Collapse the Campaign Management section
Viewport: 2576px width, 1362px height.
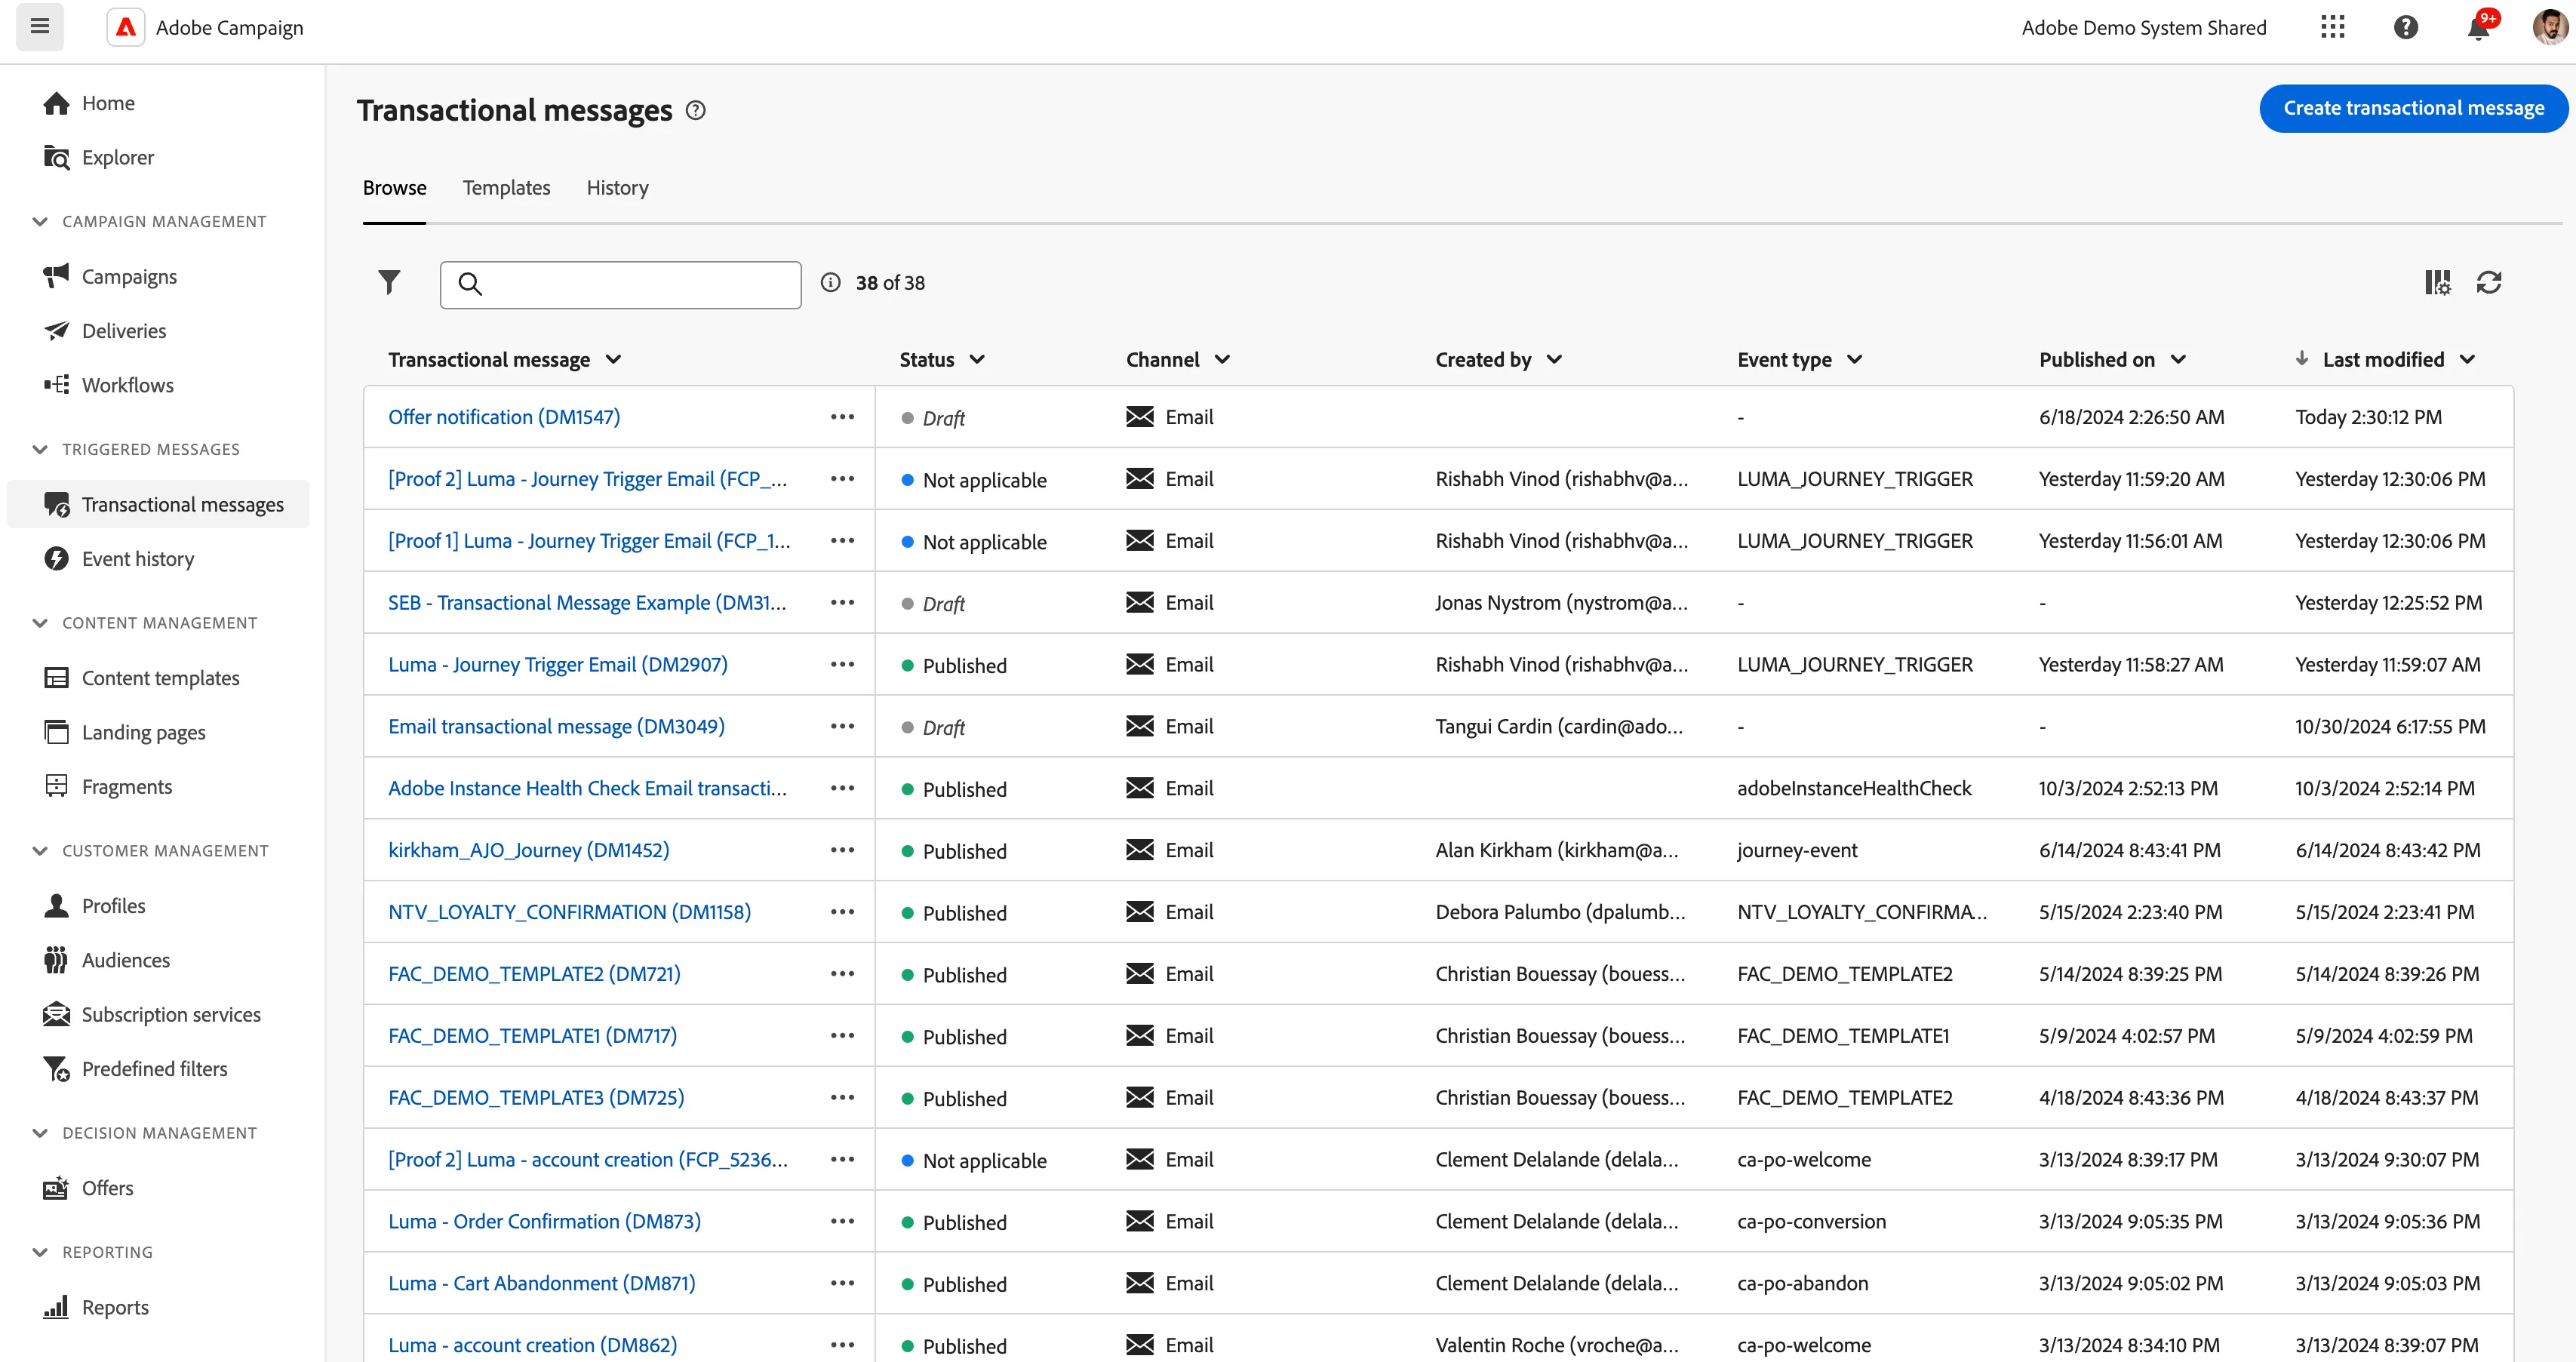(40, 221)
